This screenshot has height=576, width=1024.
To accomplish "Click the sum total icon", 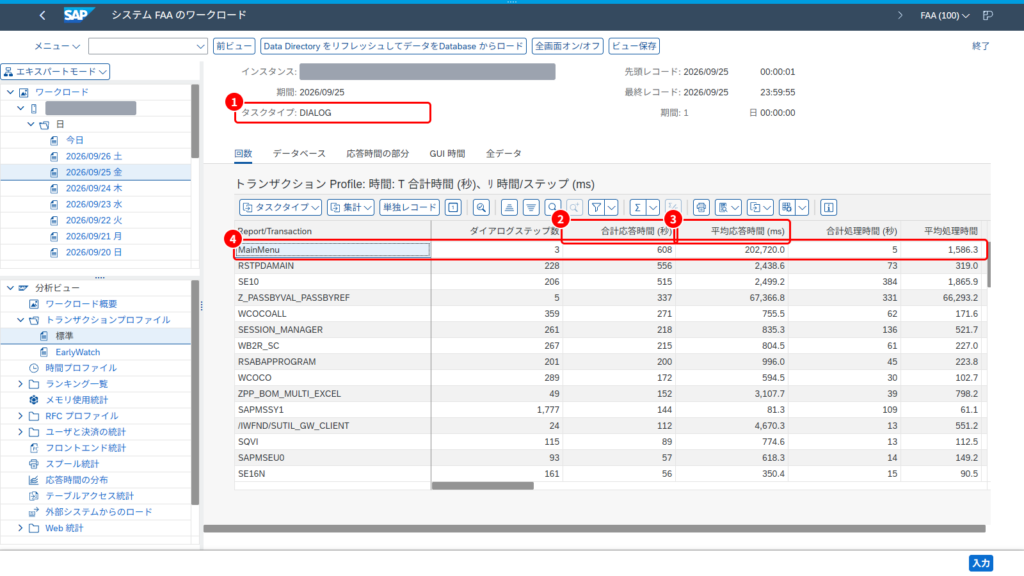I will [637, 208].
